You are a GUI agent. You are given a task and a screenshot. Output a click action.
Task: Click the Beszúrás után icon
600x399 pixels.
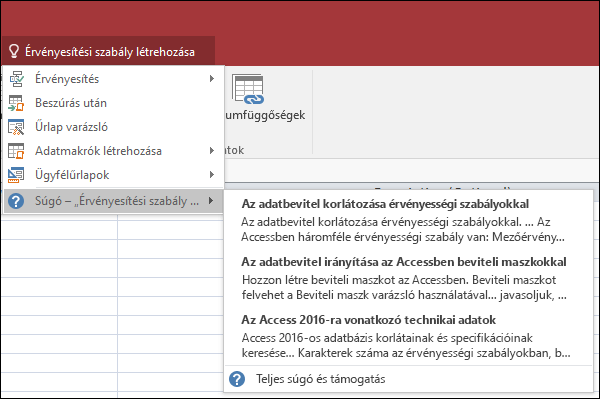coord(16,103)
